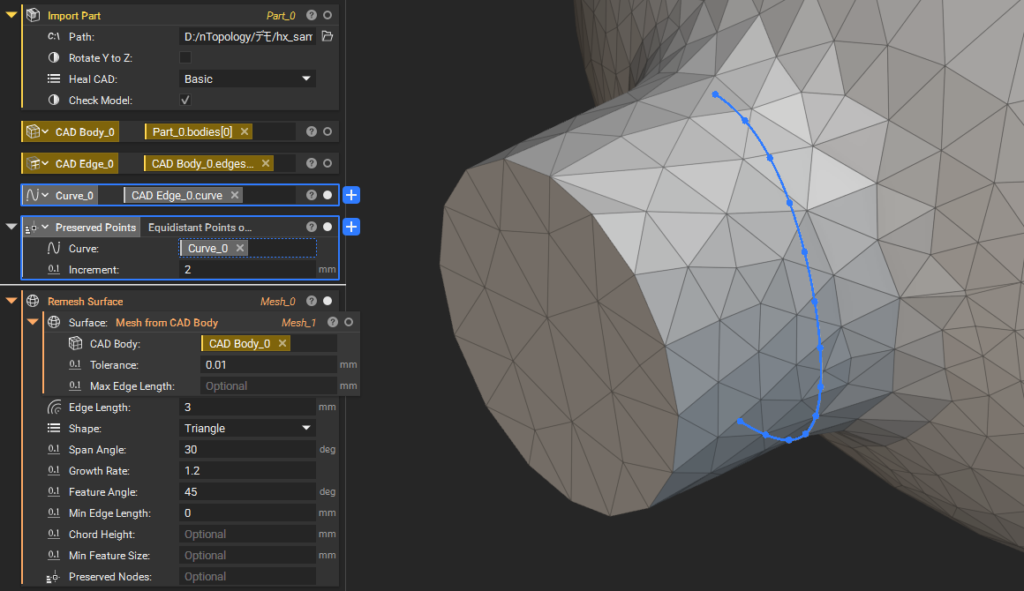Toggle visibility circle of Remesh Surface Mesh_0

[327, 301]
